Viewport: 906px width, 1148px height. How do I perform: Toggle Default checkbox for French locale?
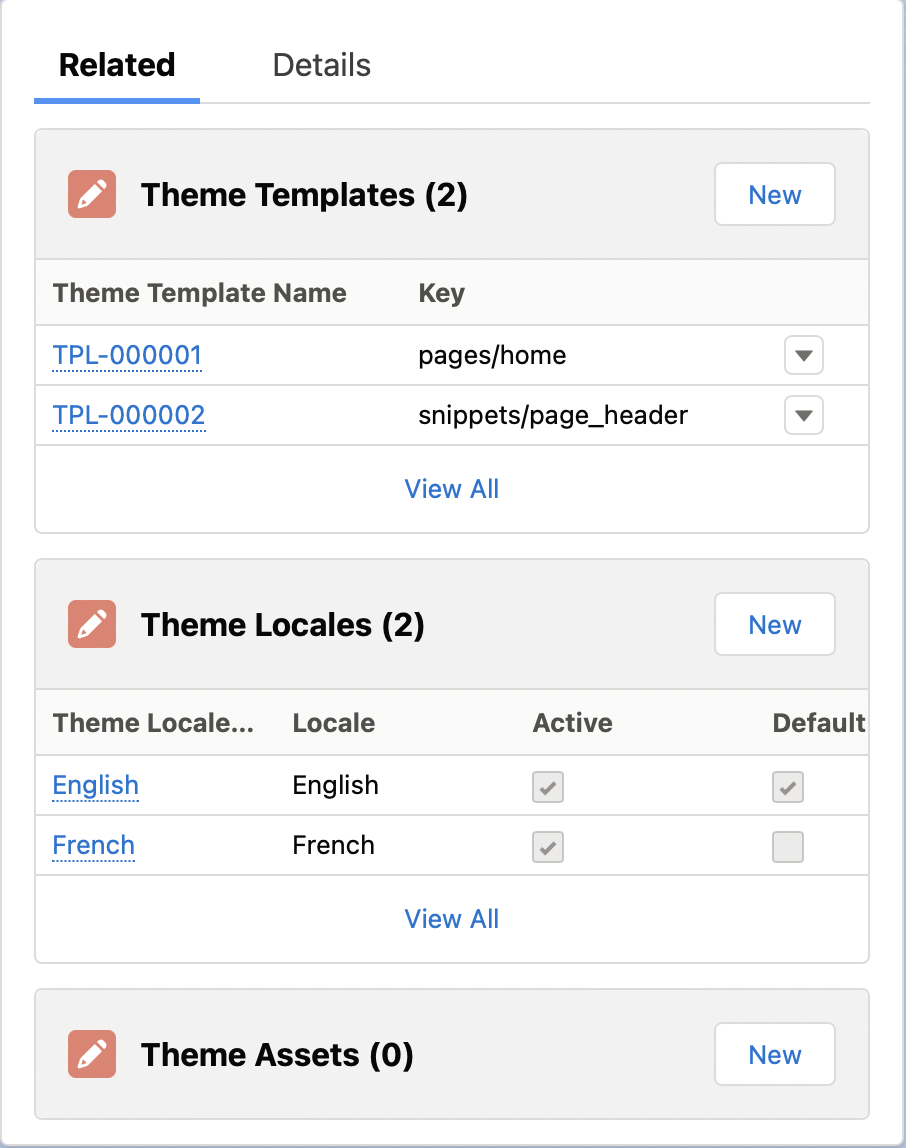coord(788,847)
